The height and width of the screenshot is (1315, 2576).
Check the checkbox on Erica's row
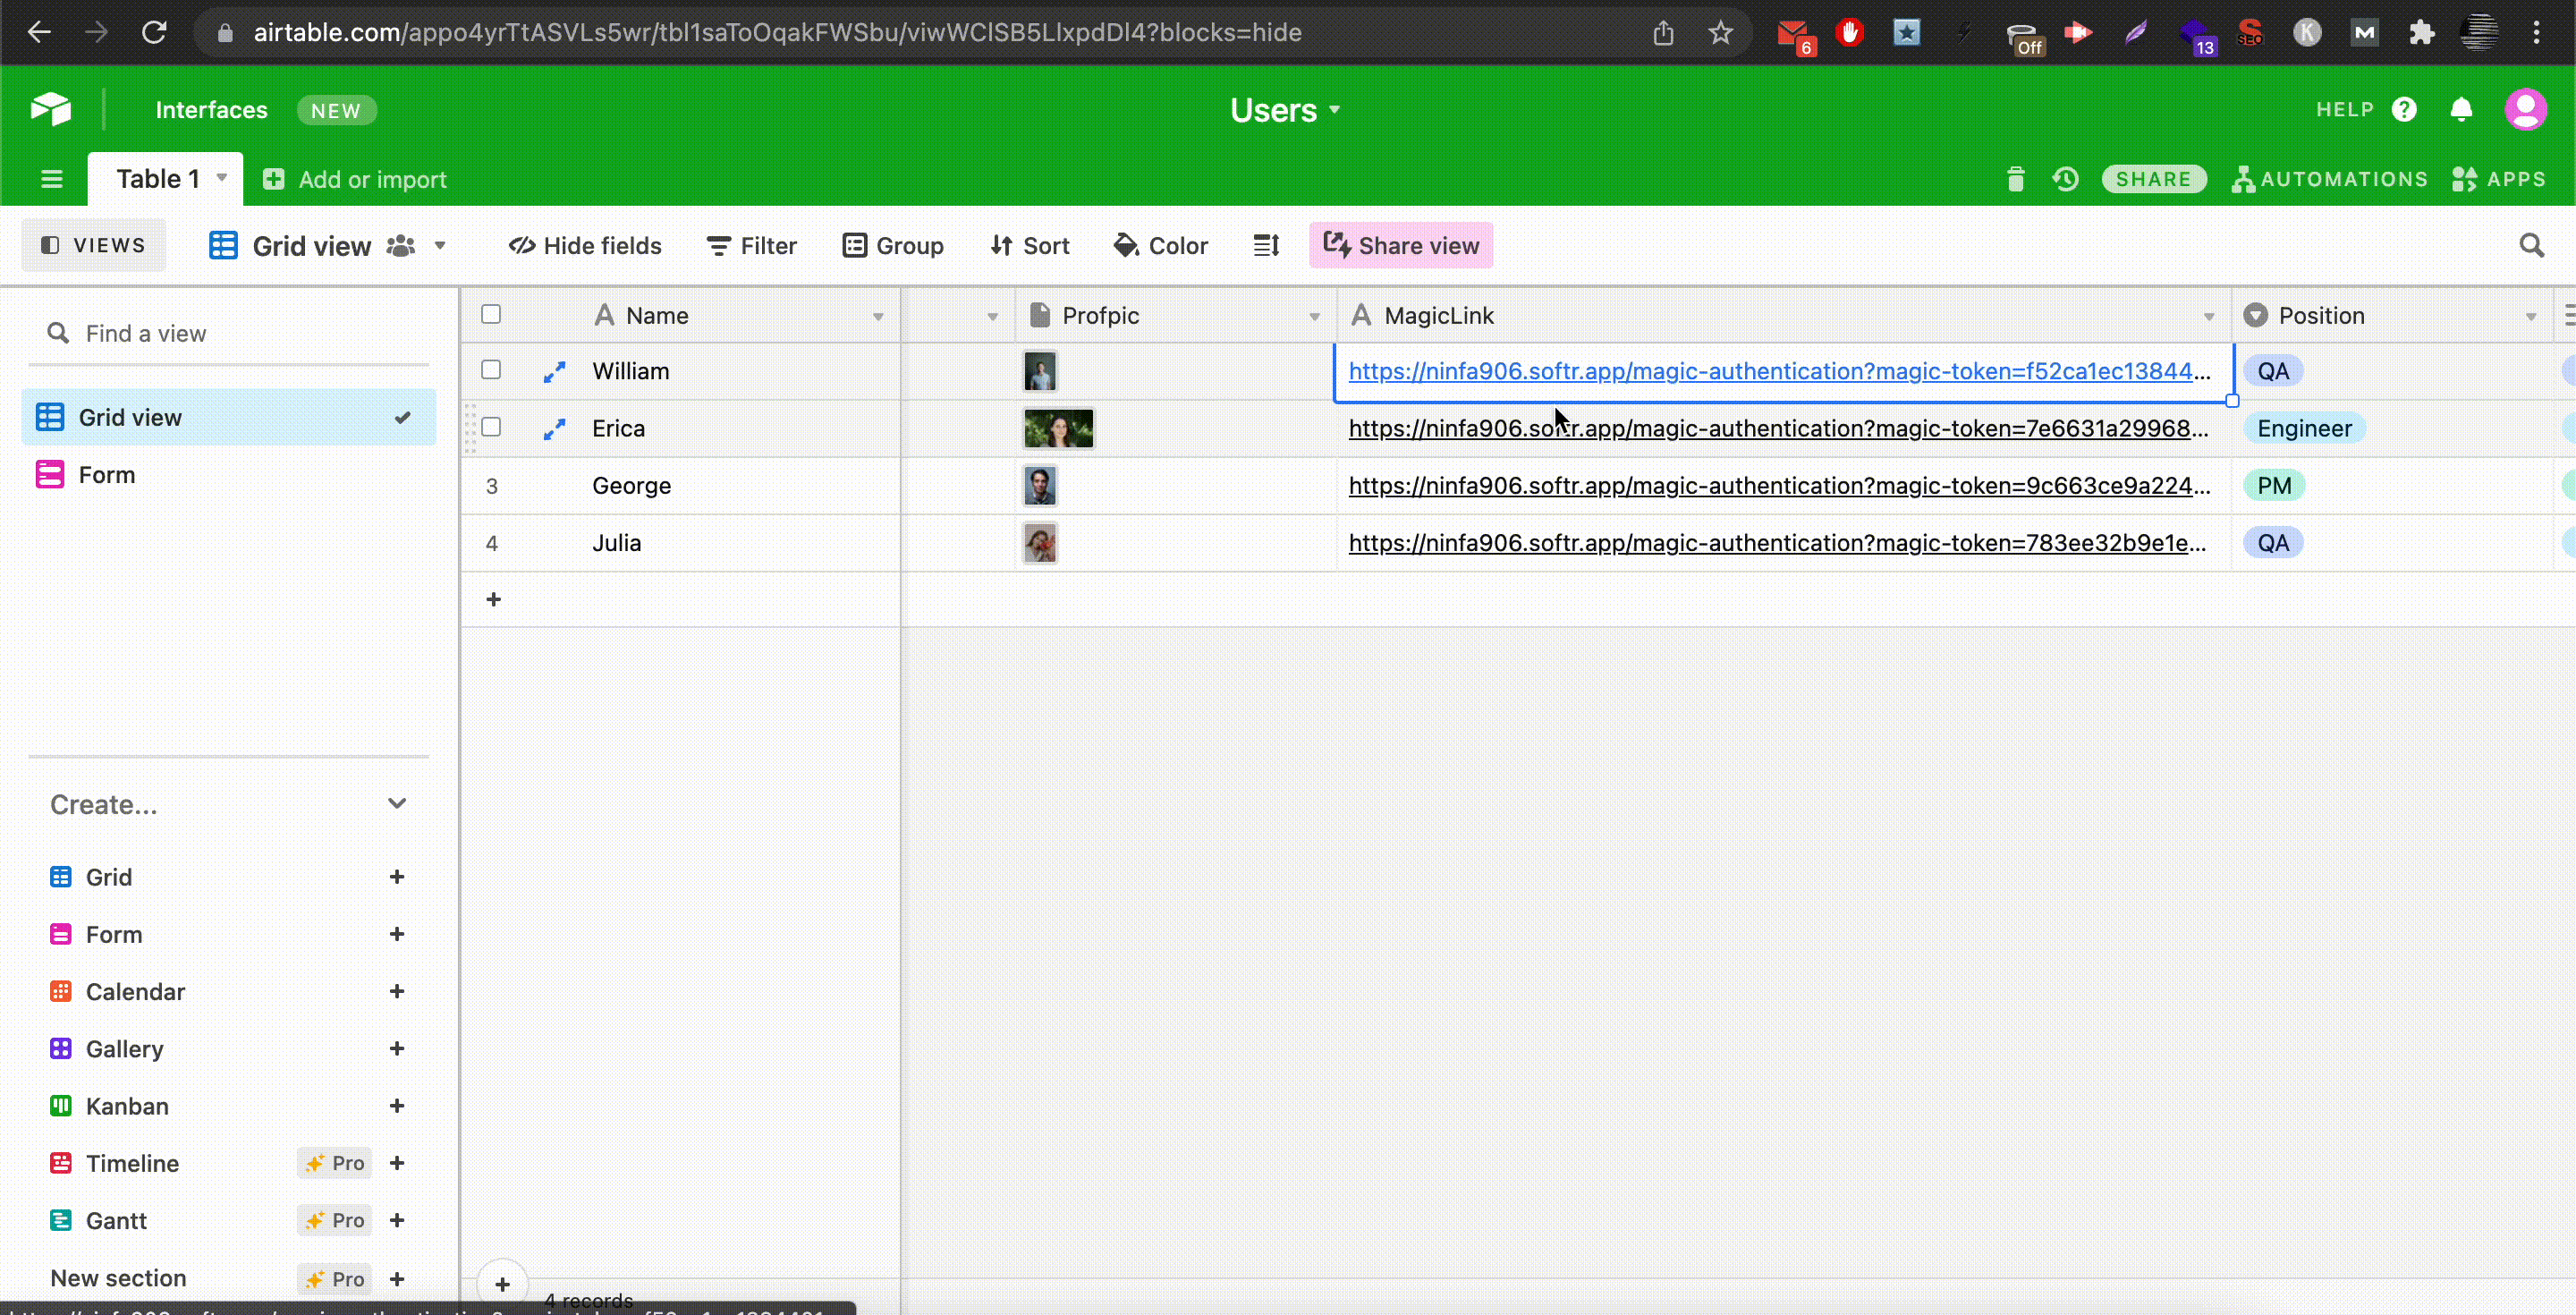(491, 427)
